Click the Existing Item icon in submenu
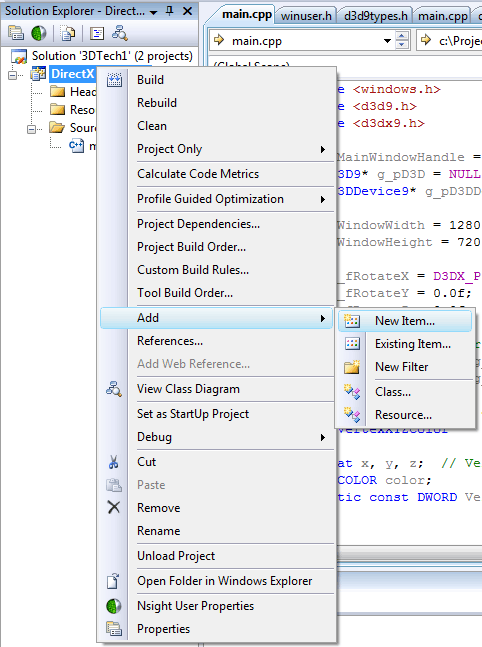Viewport: 482px width, 647px height. click(x=352, y=343)
